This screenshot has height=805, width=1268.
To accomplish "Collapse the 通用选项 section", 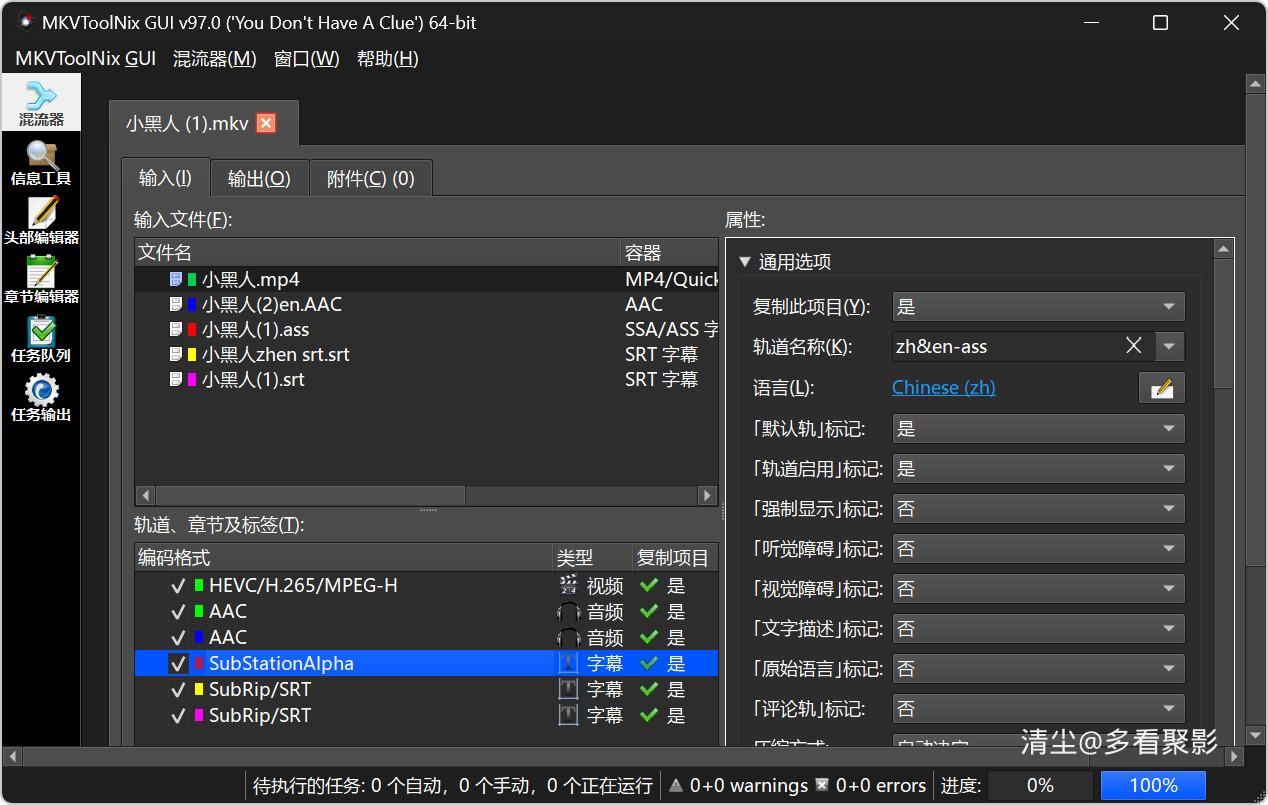I will point(744,262).
